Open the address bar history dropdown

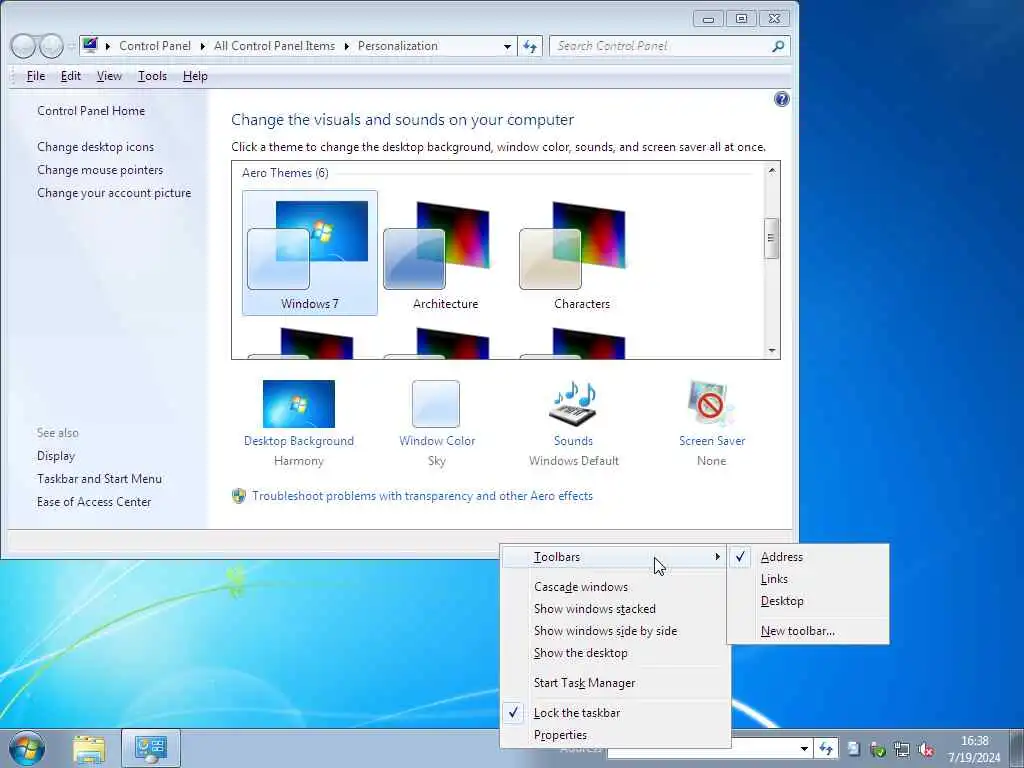pos(507,46)
